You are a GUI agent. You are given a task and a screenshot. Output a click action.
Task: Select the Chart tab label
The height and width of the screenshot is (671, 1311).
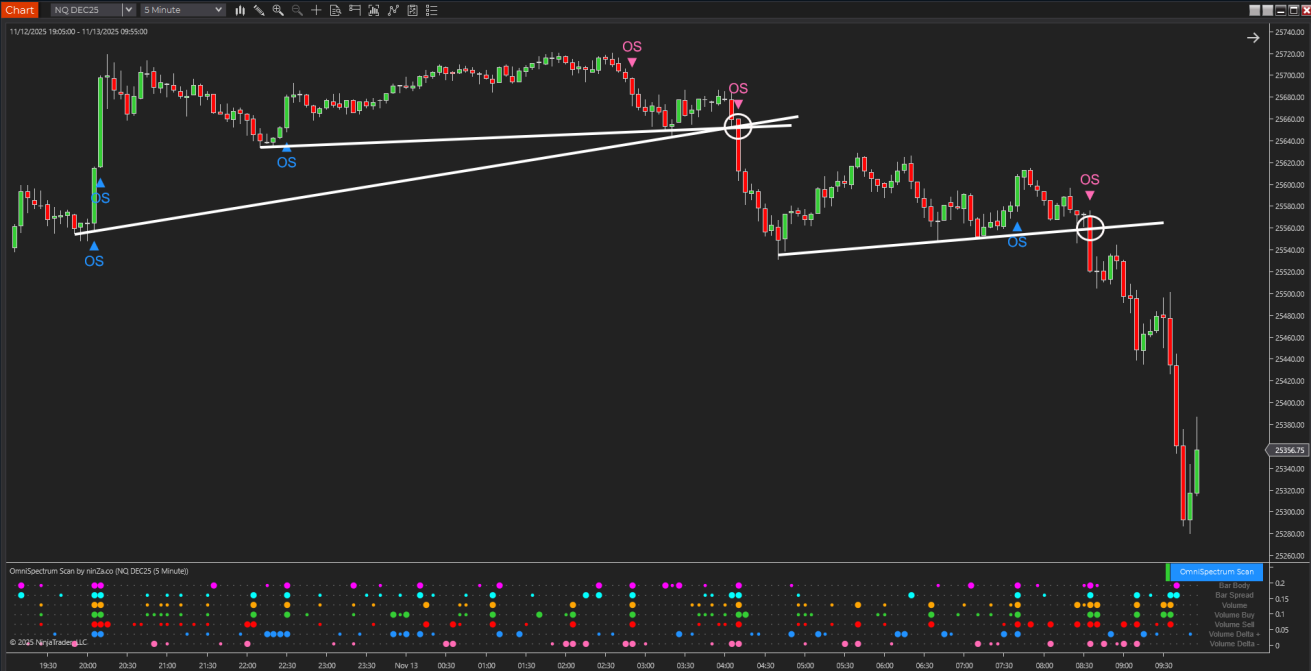coord(19,10)
